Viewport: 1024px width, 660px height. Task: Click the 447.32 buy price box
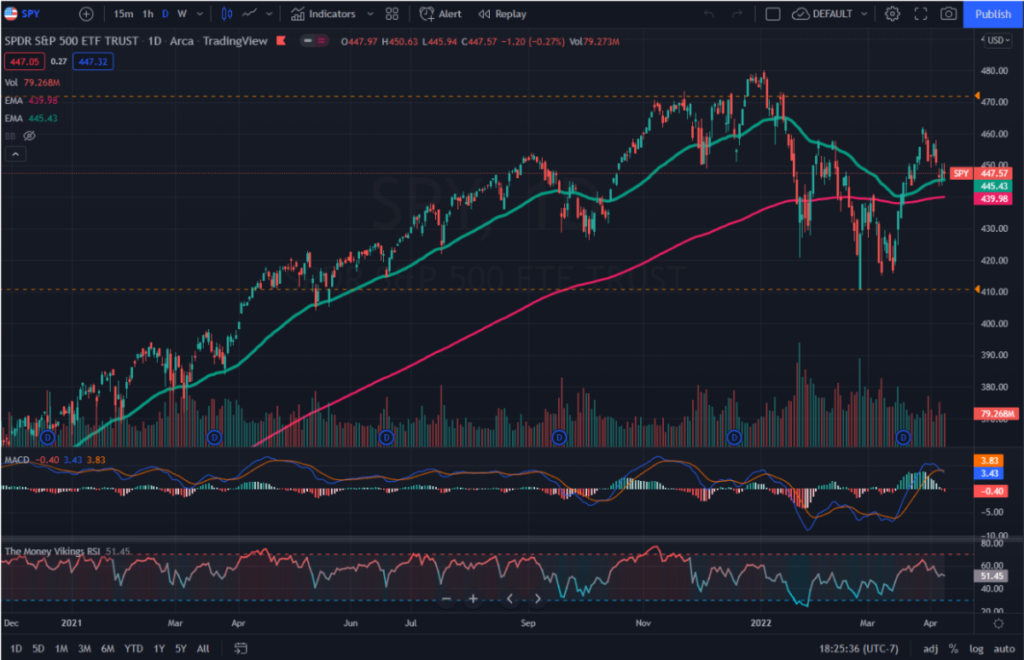93,61
